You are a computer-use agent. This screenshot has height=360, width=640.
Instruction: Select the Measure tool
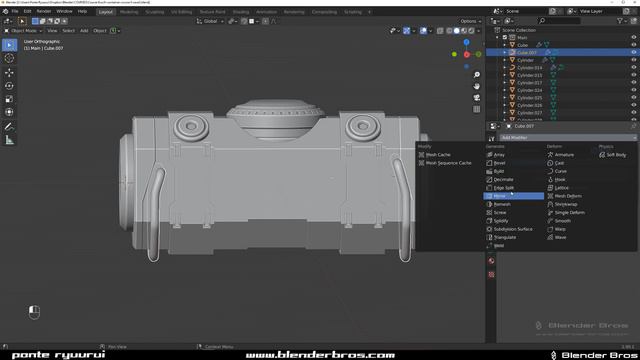(x=9, y=140)
